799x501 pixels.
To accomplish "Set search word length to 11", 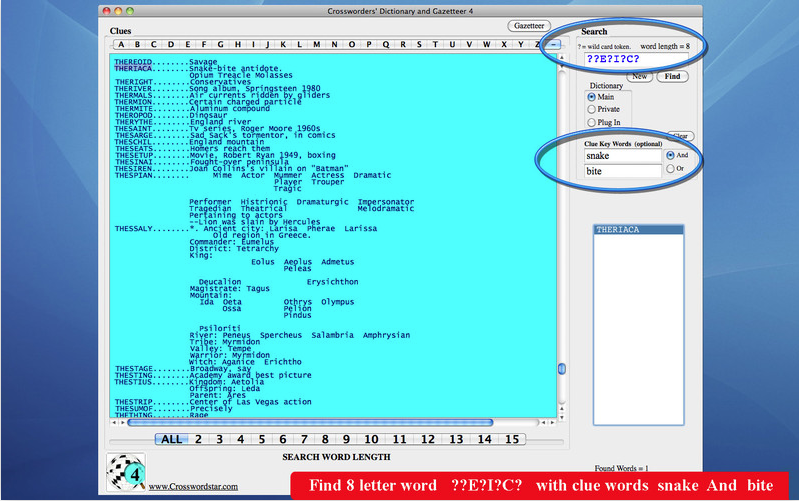I will click(400, 439).
